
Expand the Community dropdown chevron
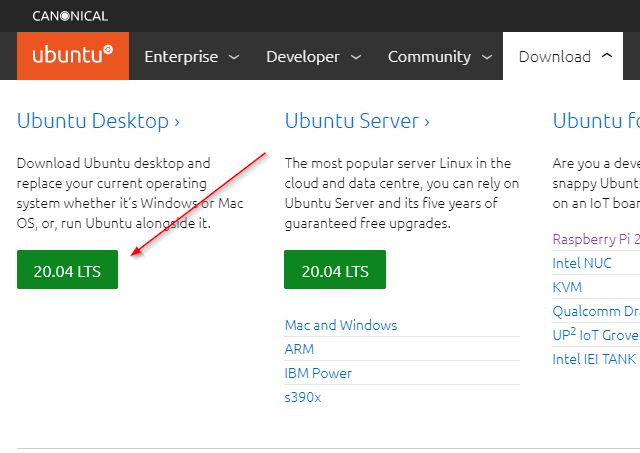point(487,57)
